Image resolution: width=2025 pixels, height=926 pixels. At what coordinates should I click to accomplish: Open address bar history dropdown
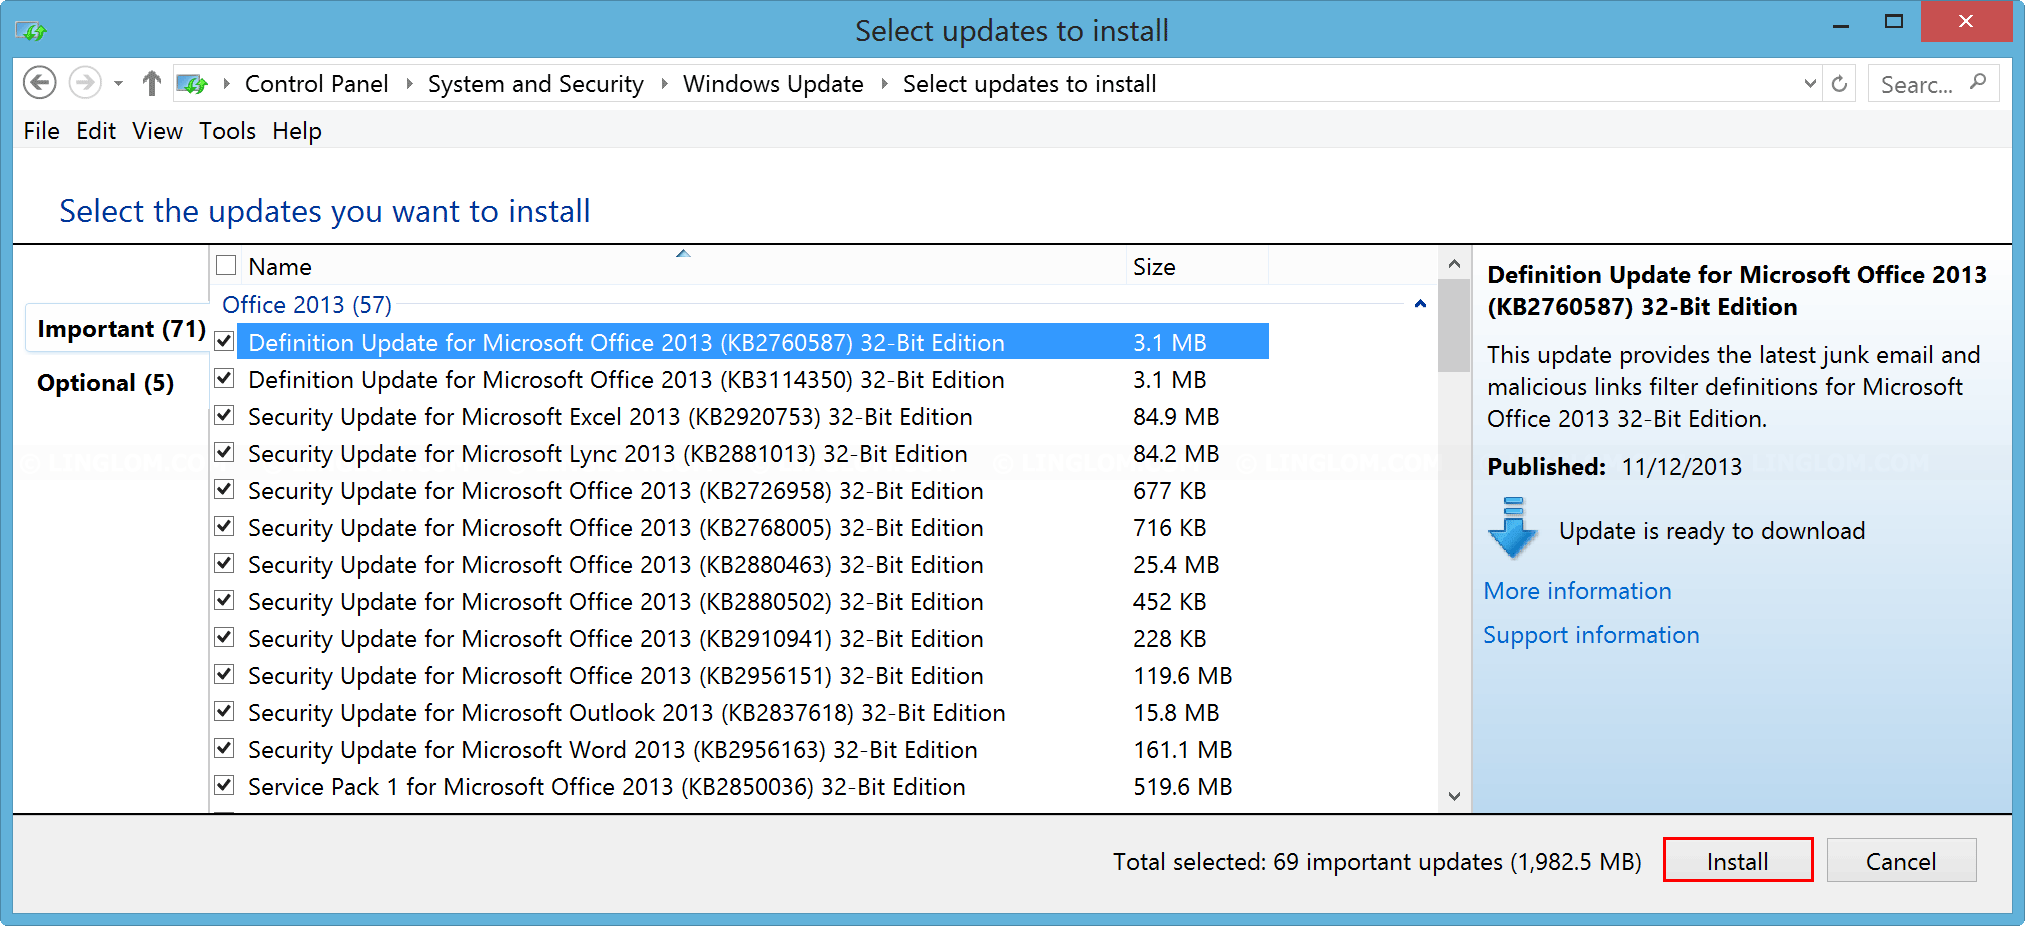coord(1809,84)
